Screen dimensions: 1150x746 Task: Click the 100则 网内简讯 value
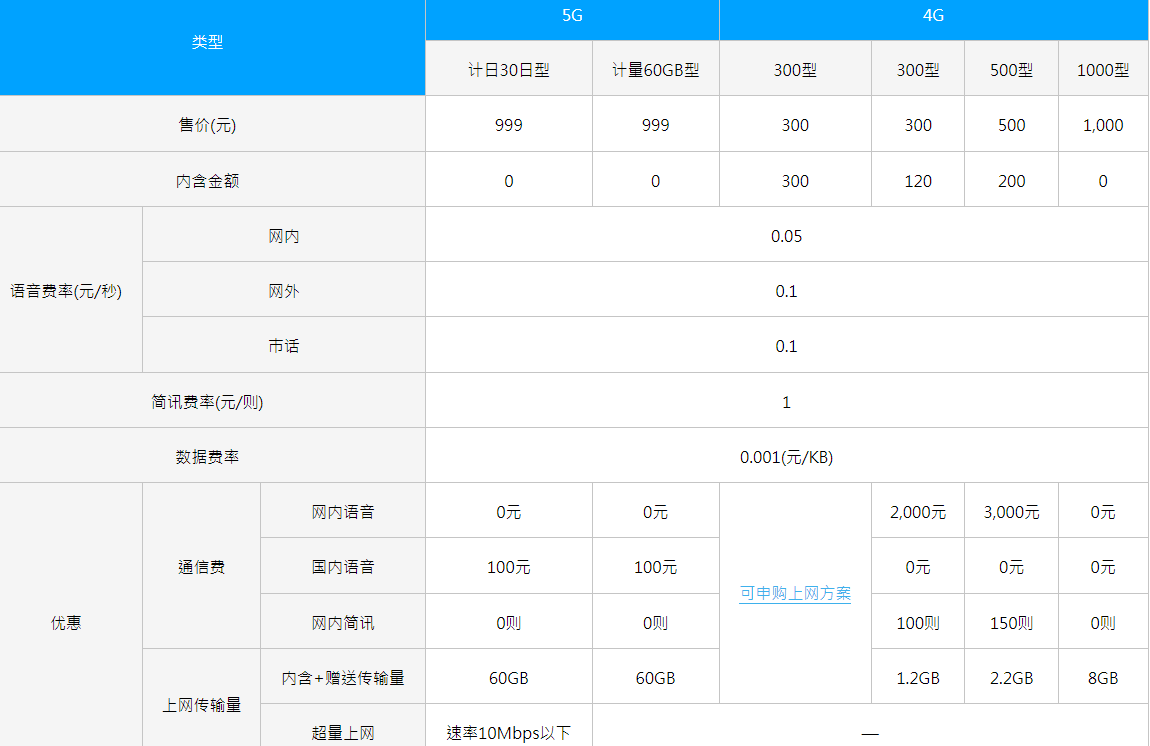click(918, 623)
